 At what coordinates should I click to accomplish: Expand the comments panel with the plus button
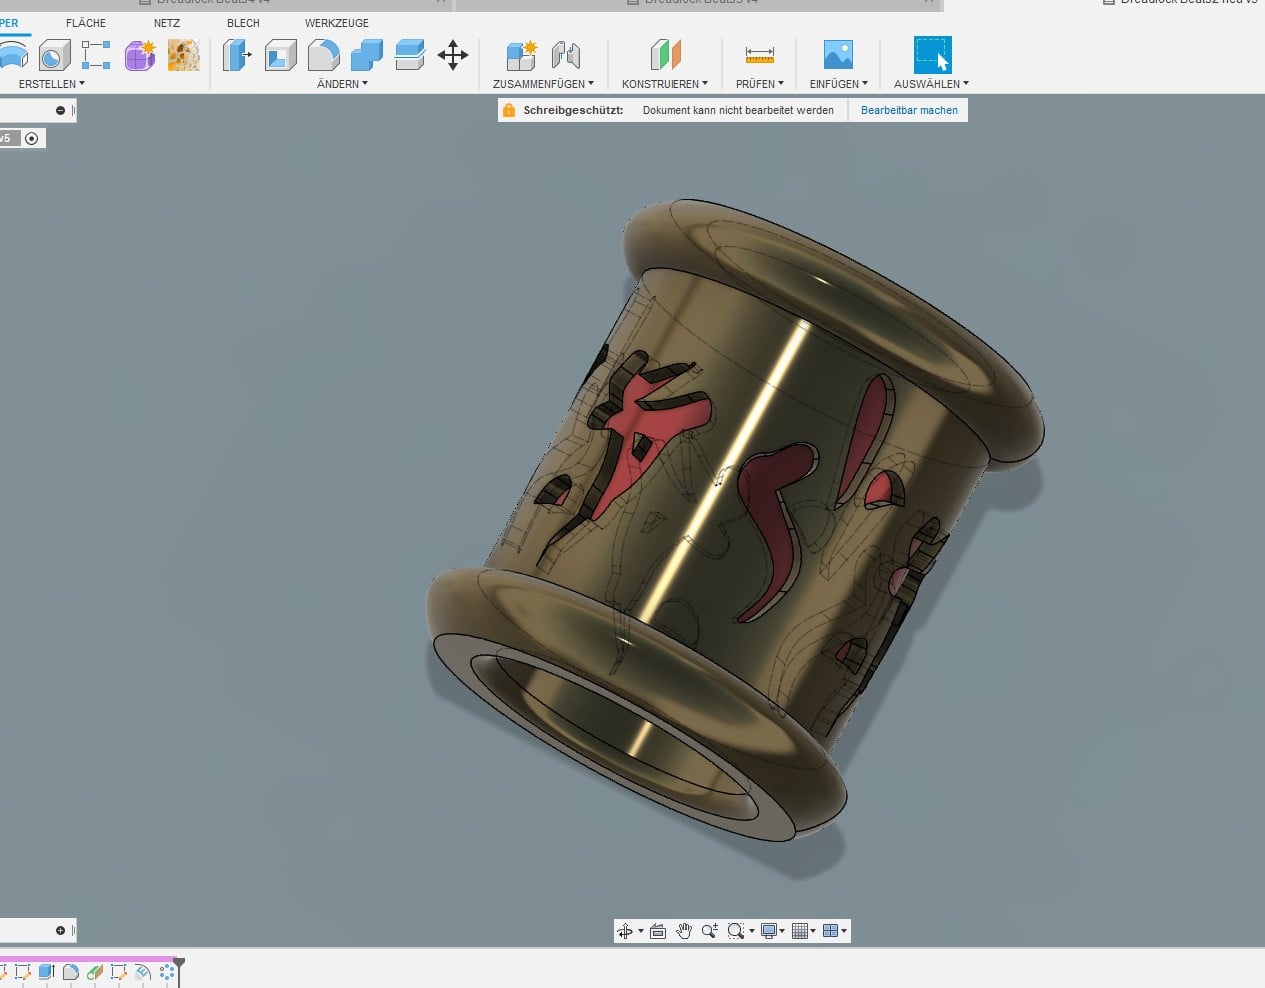pyautogui.click(x=60, y=930)
